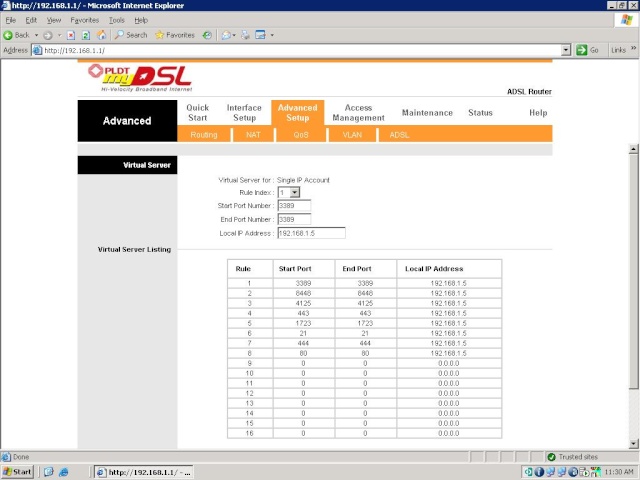The height and width of the screenshot is (480, 640).
Task: Expand the Links toolbar chevron
Action: (x=633, y=48)
